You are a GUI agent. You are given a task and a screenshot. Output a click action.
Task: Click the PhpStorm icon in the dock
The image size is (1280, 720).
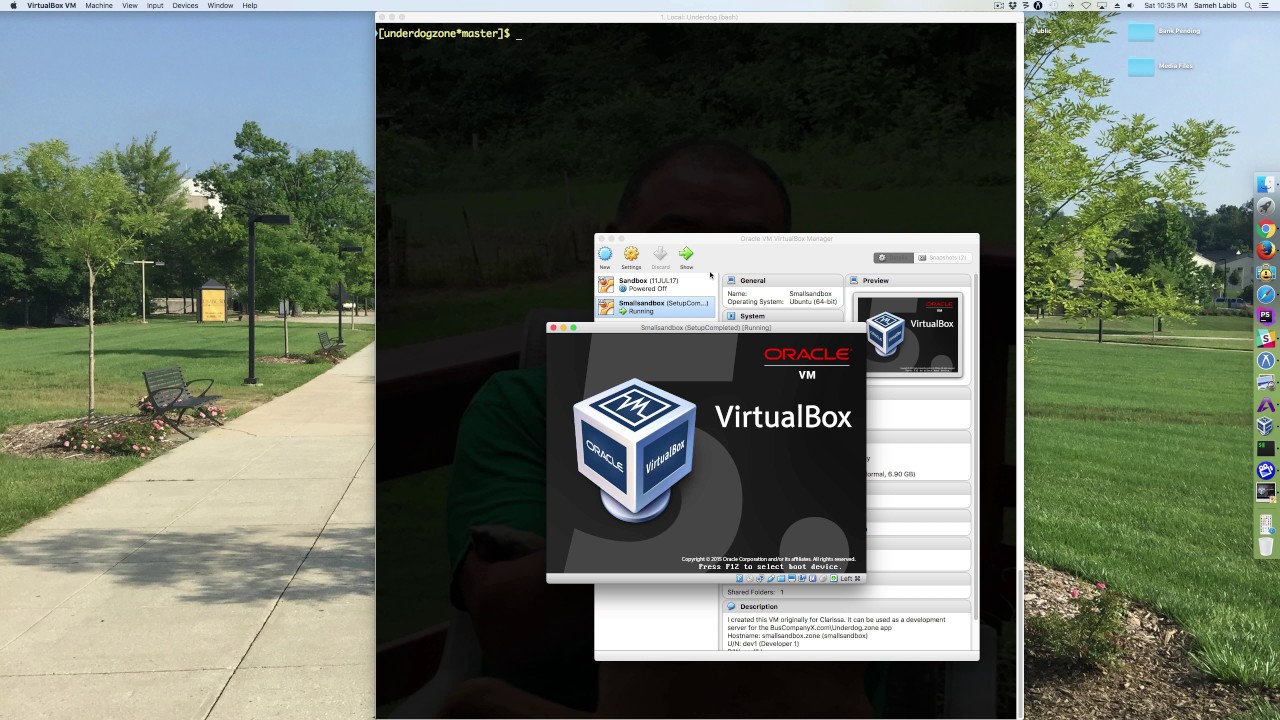point(1266,316)
